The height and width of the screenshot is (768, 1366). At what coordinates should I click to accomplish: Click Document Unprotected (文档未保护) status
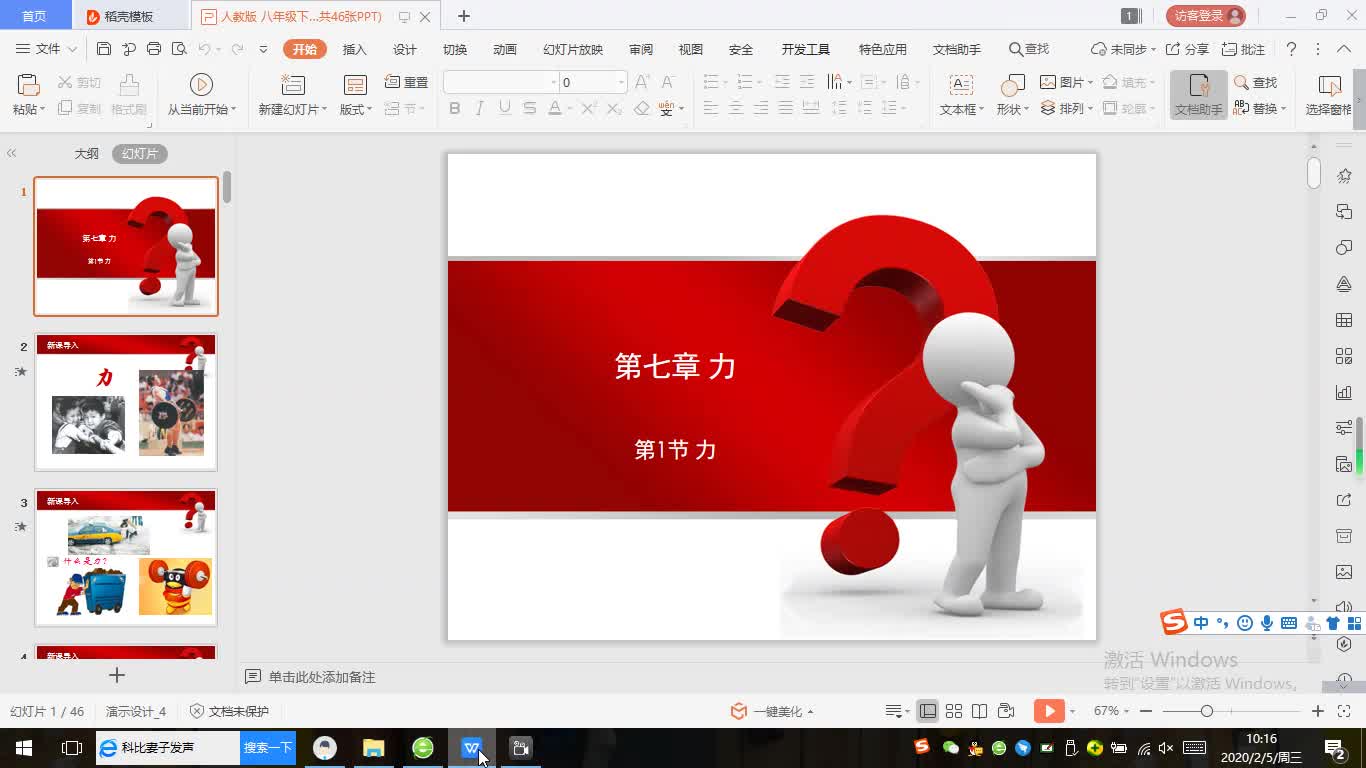(x=229, y=711)
